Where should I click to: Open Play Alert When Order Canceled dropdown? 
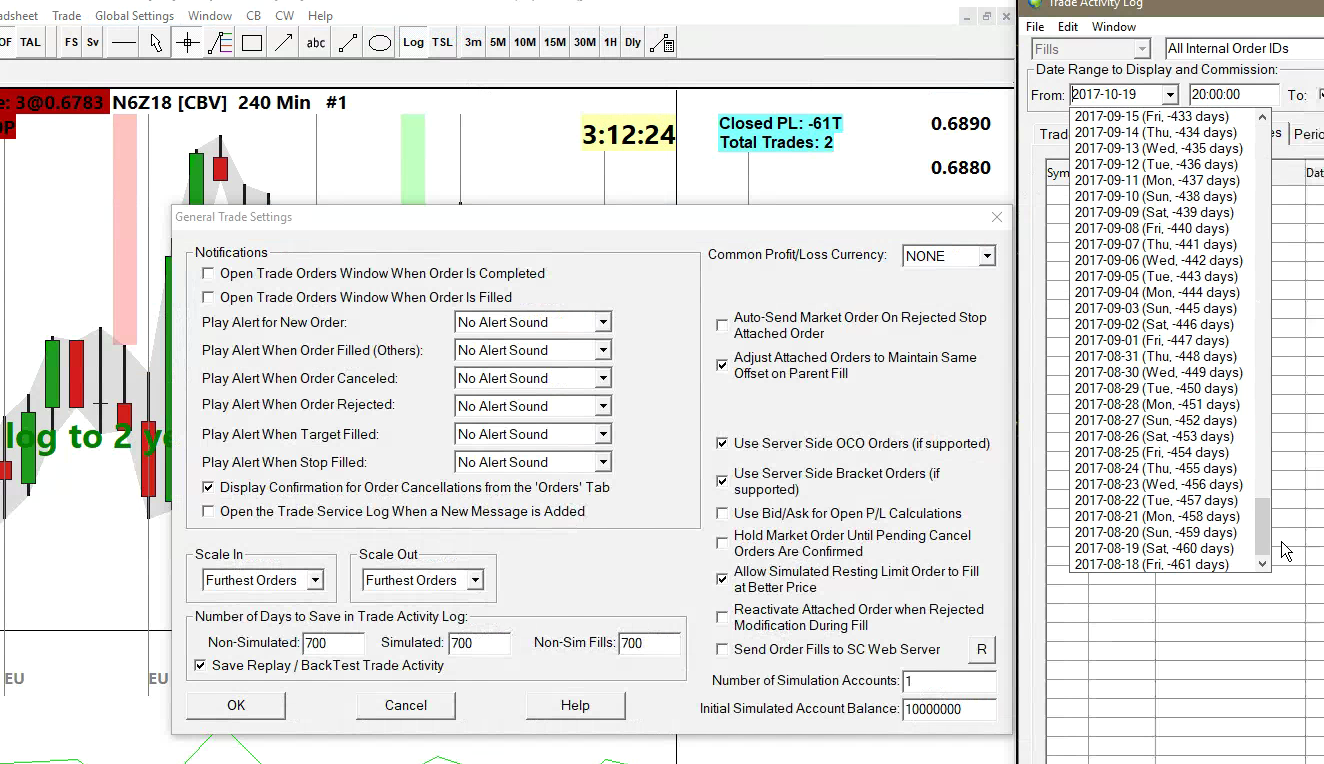click(602, 378)
